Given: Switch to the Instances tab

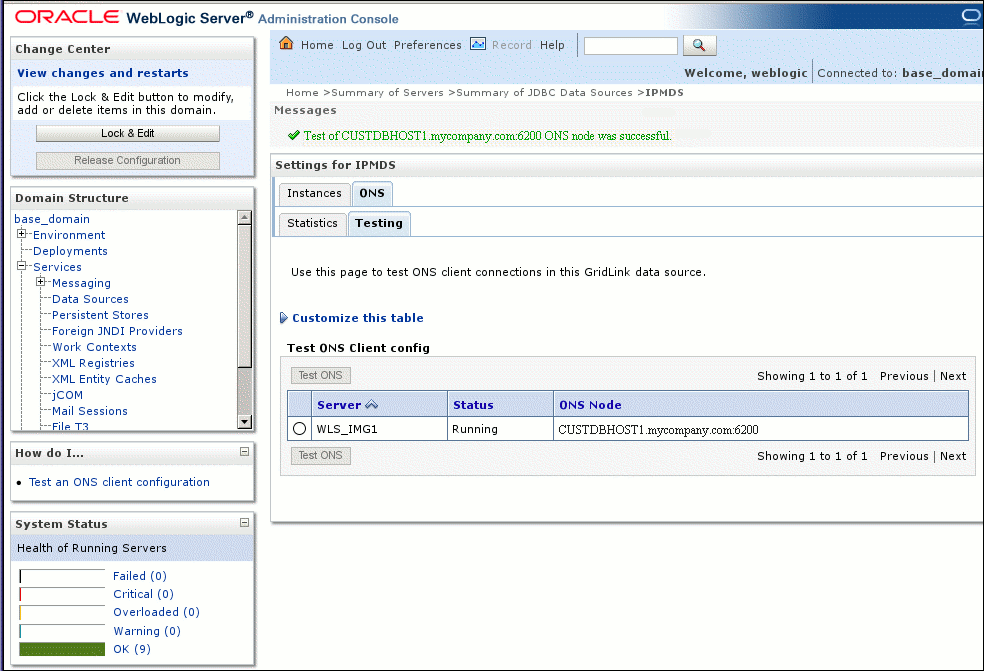Looking at the screenshot, I should coord(314,193).
